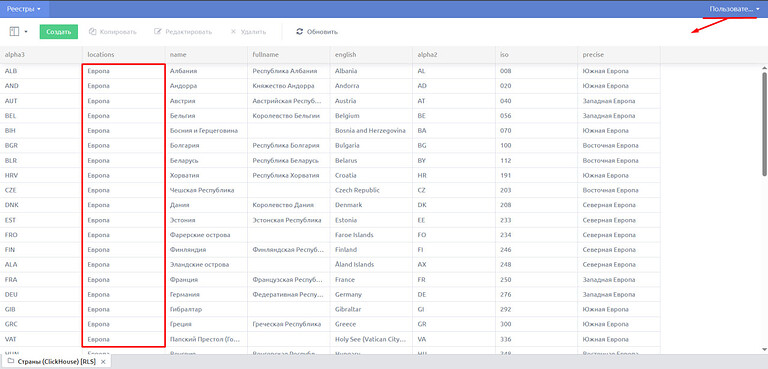Click Северная Европа in the Denmark row
This screenshot has height=369, width=768.
(619, 205)
